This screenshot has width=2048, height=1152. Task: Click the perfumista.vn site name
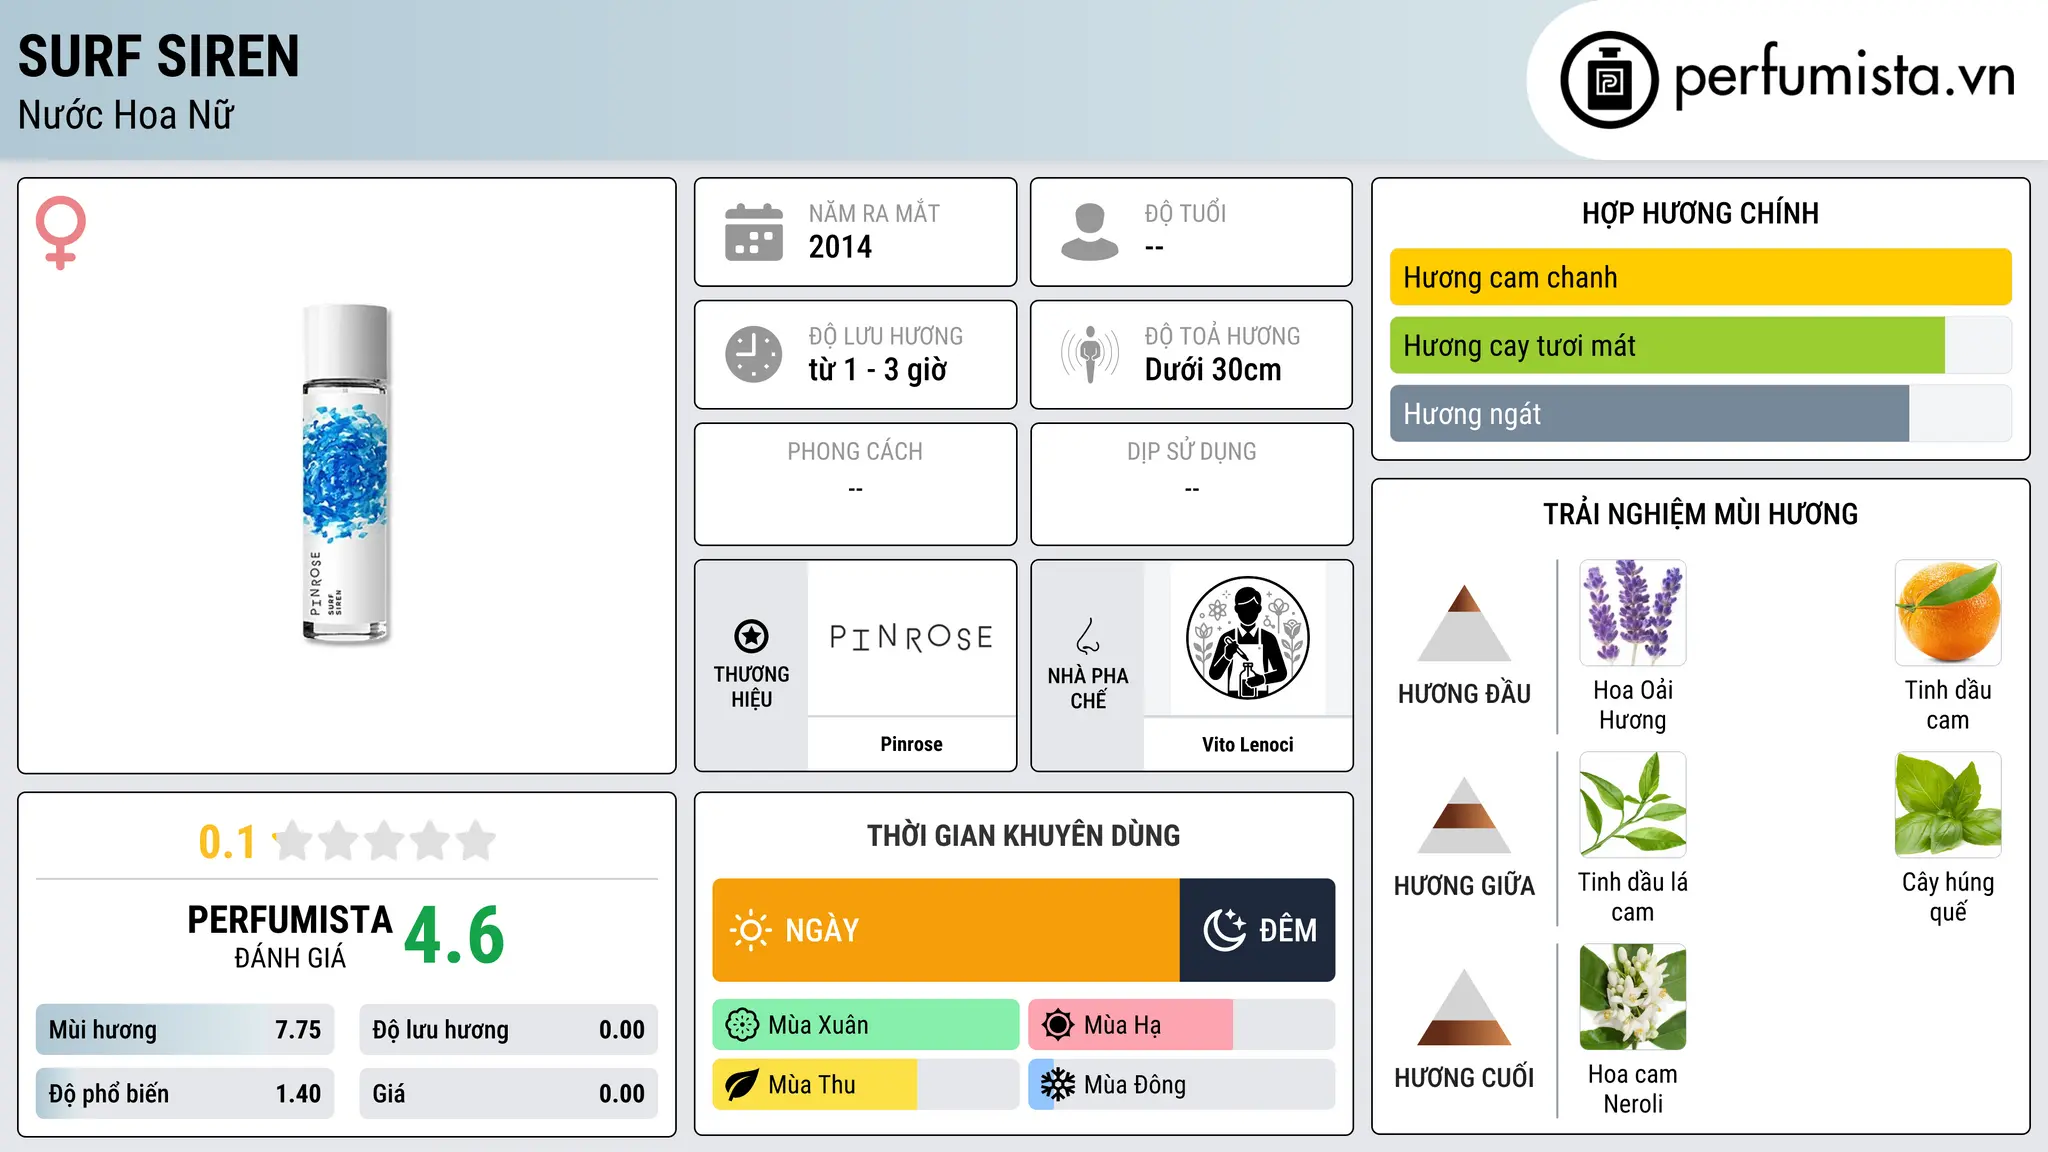pos(1844,76)
